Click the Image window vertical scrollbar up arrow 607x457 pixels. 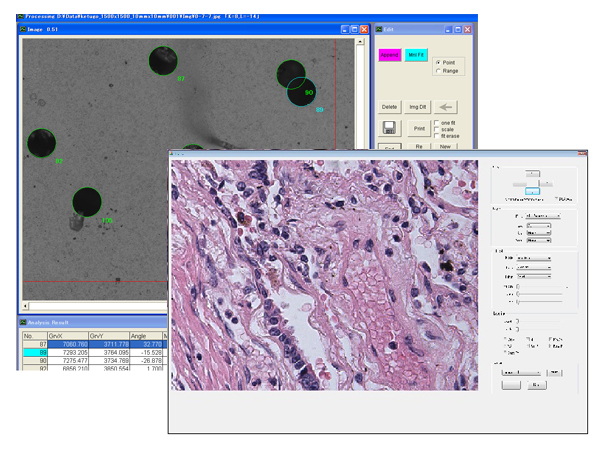[x=360, y=42]
